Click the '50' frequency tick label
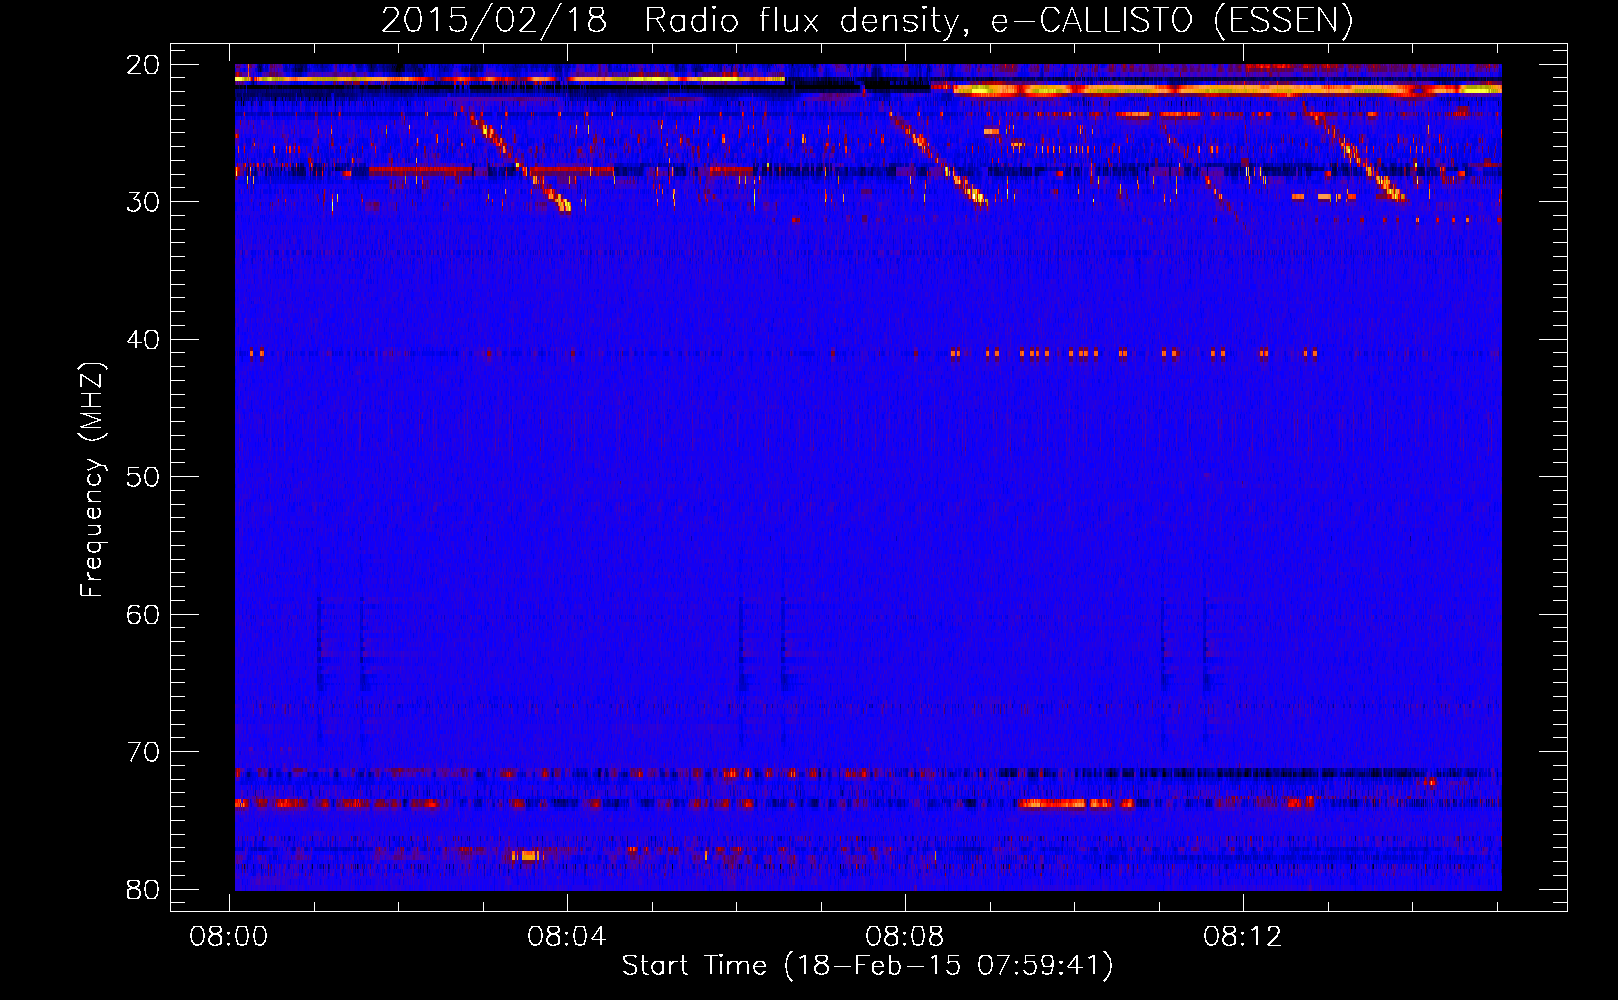Viewport: 1618px width, 1000px height. (x=143, y=477)
